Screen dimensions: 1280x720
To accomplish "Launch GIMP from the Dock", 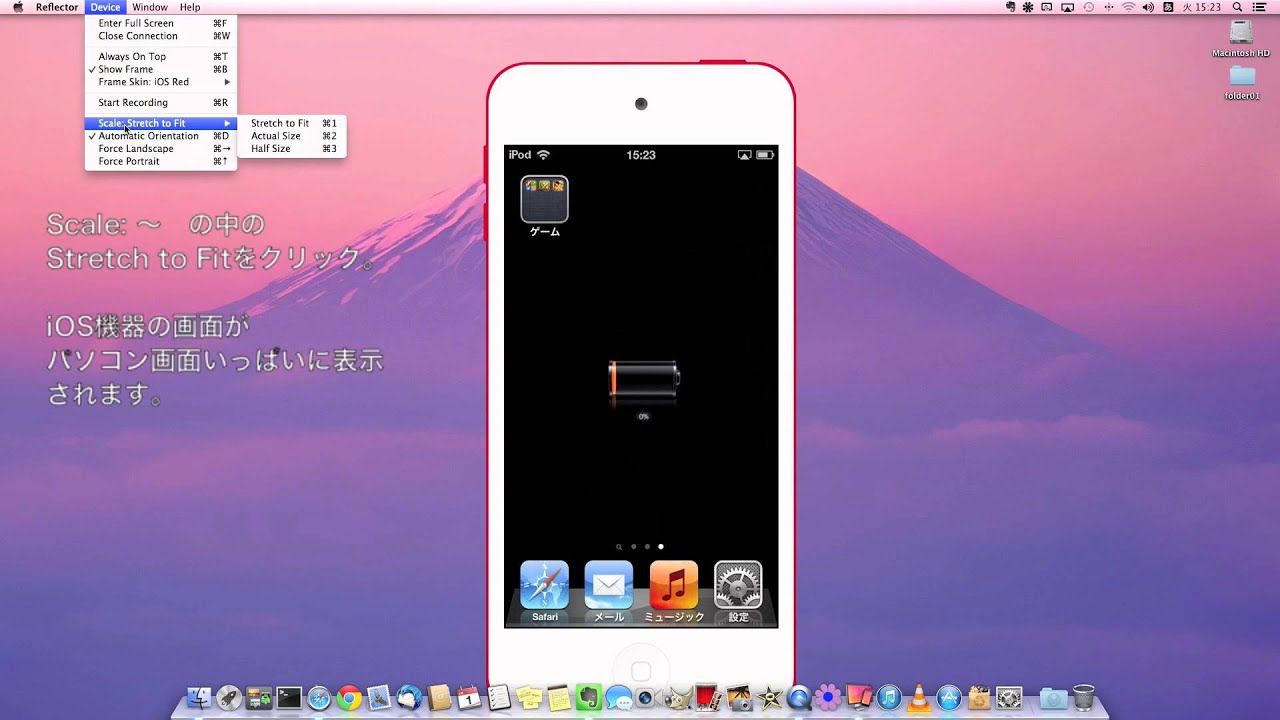I will tap(677, 697).
